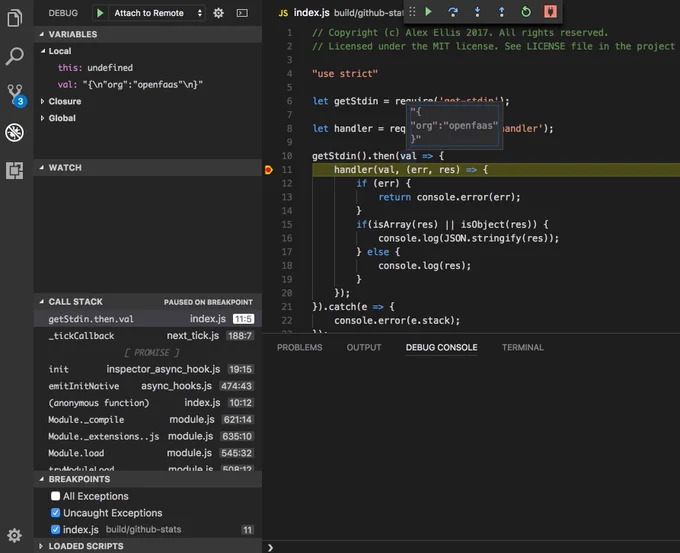Open the Manage gear at bottom of activity bar
Viewport: 680px width, 553px height.
click(14, 535)
